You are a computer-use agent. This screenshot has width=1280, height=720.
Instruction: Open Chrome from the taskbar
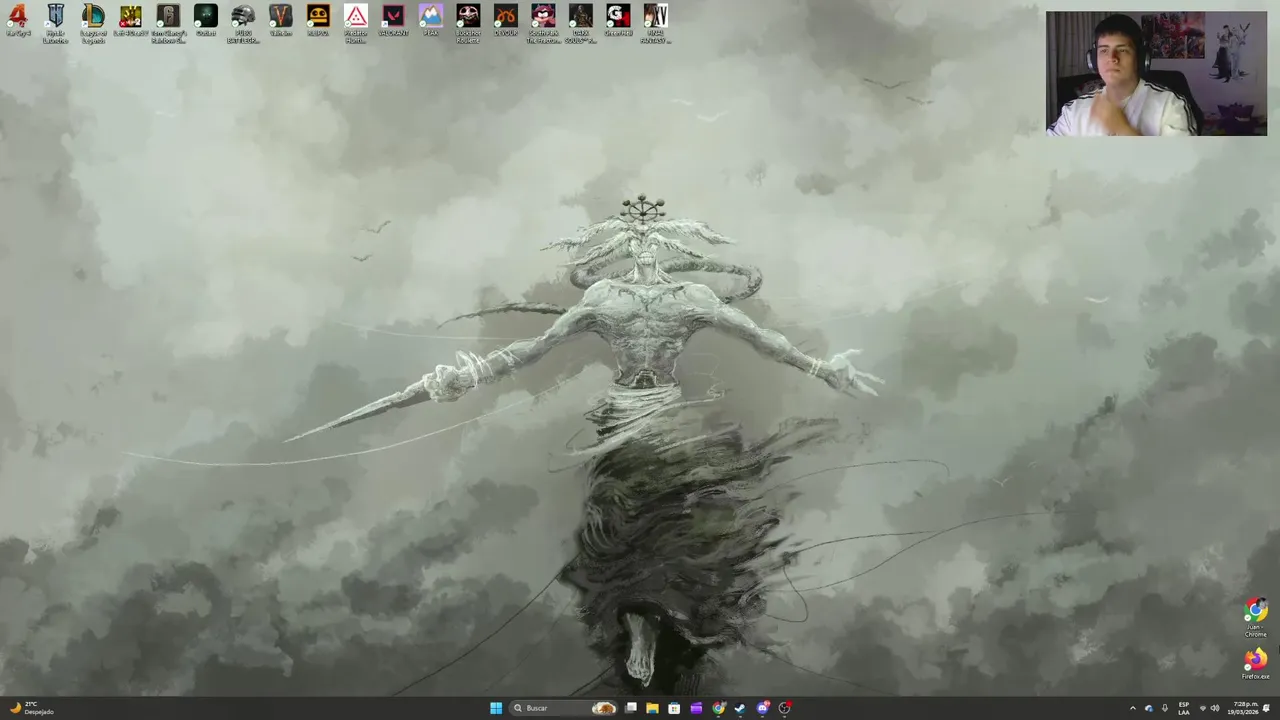pyautogui.click(x=718, y=708)
